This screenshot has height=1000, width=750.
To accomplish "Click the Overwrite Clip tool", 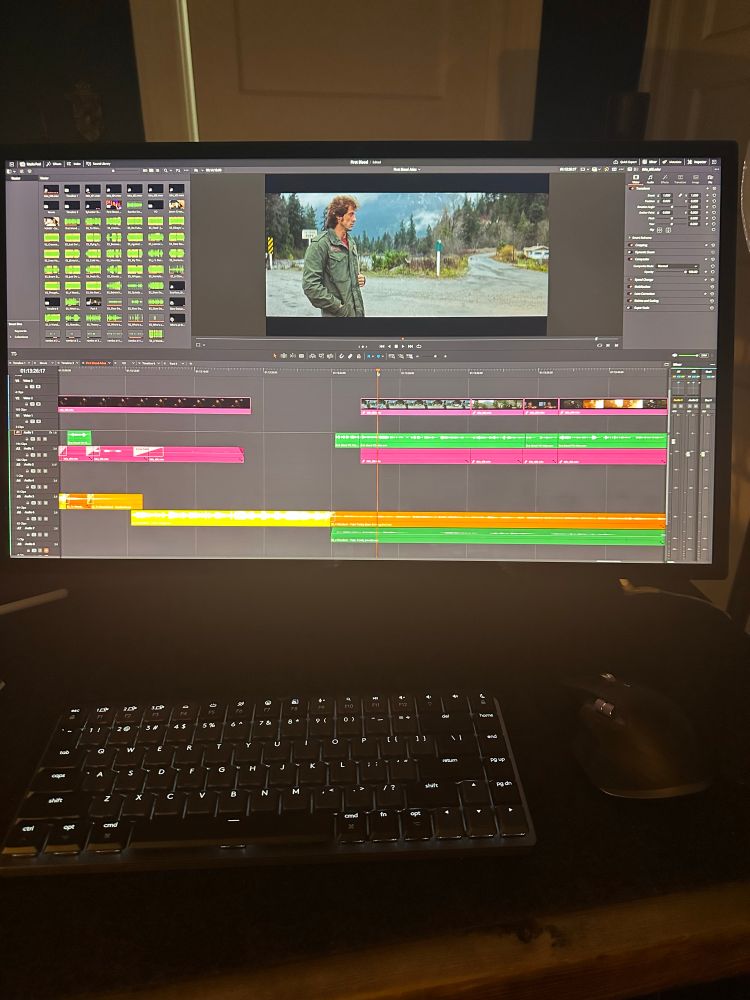I will point(321,357).
